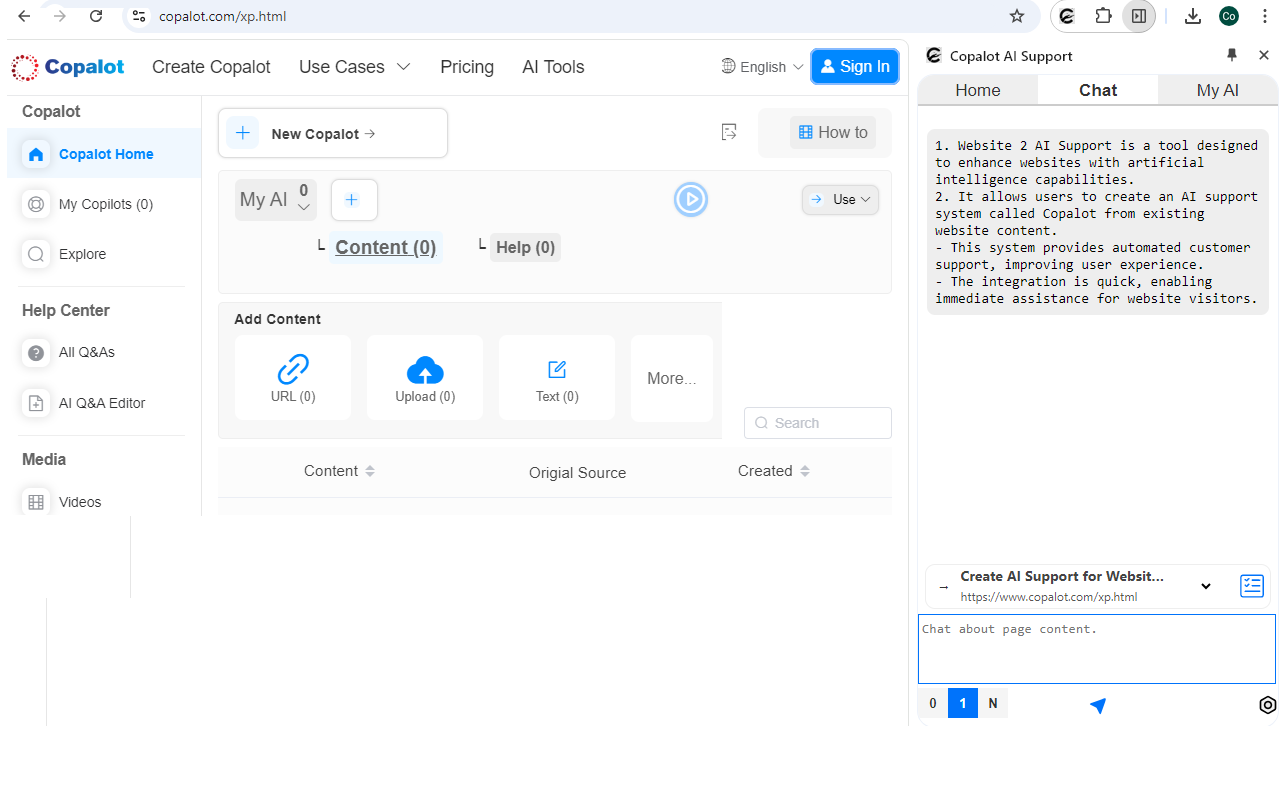Screen dimensions: 1280x800
Task: Toggle message mode 0
Action: pos(932,703)
